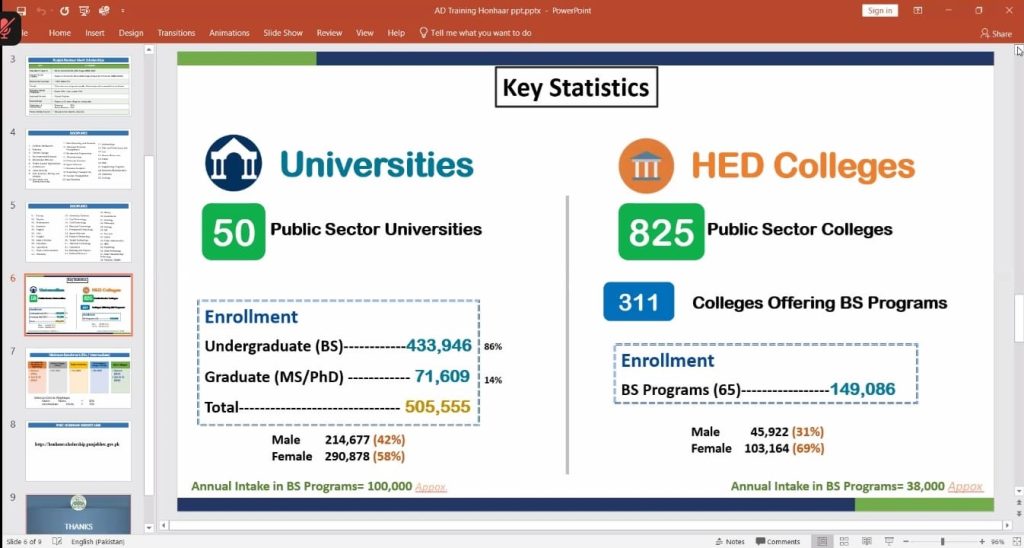Expand the Customize Quick Access Toolbar arrow
The width and height of the screenshot is (1024, 548).
coord(123,10)
